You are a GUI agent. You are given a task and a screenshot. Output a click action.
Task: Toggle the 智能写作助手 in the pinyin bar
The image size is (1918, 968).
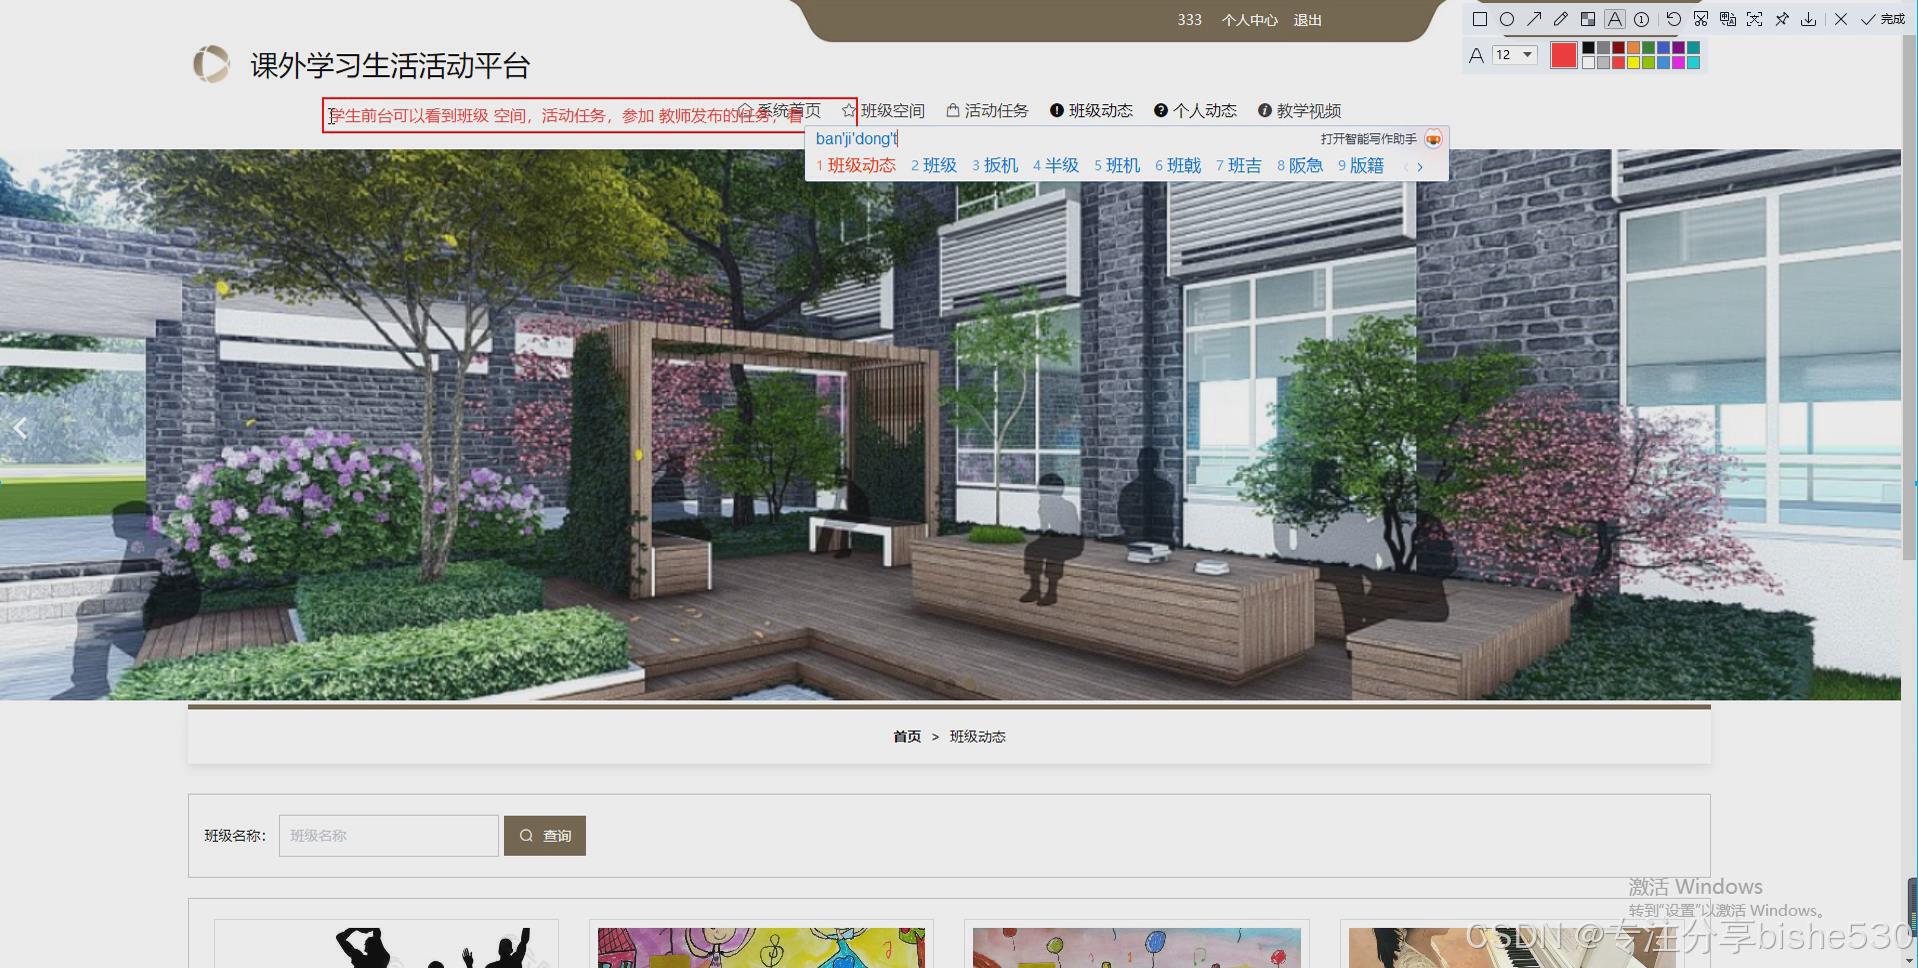pyautogui.click(x=1434, y=139)
